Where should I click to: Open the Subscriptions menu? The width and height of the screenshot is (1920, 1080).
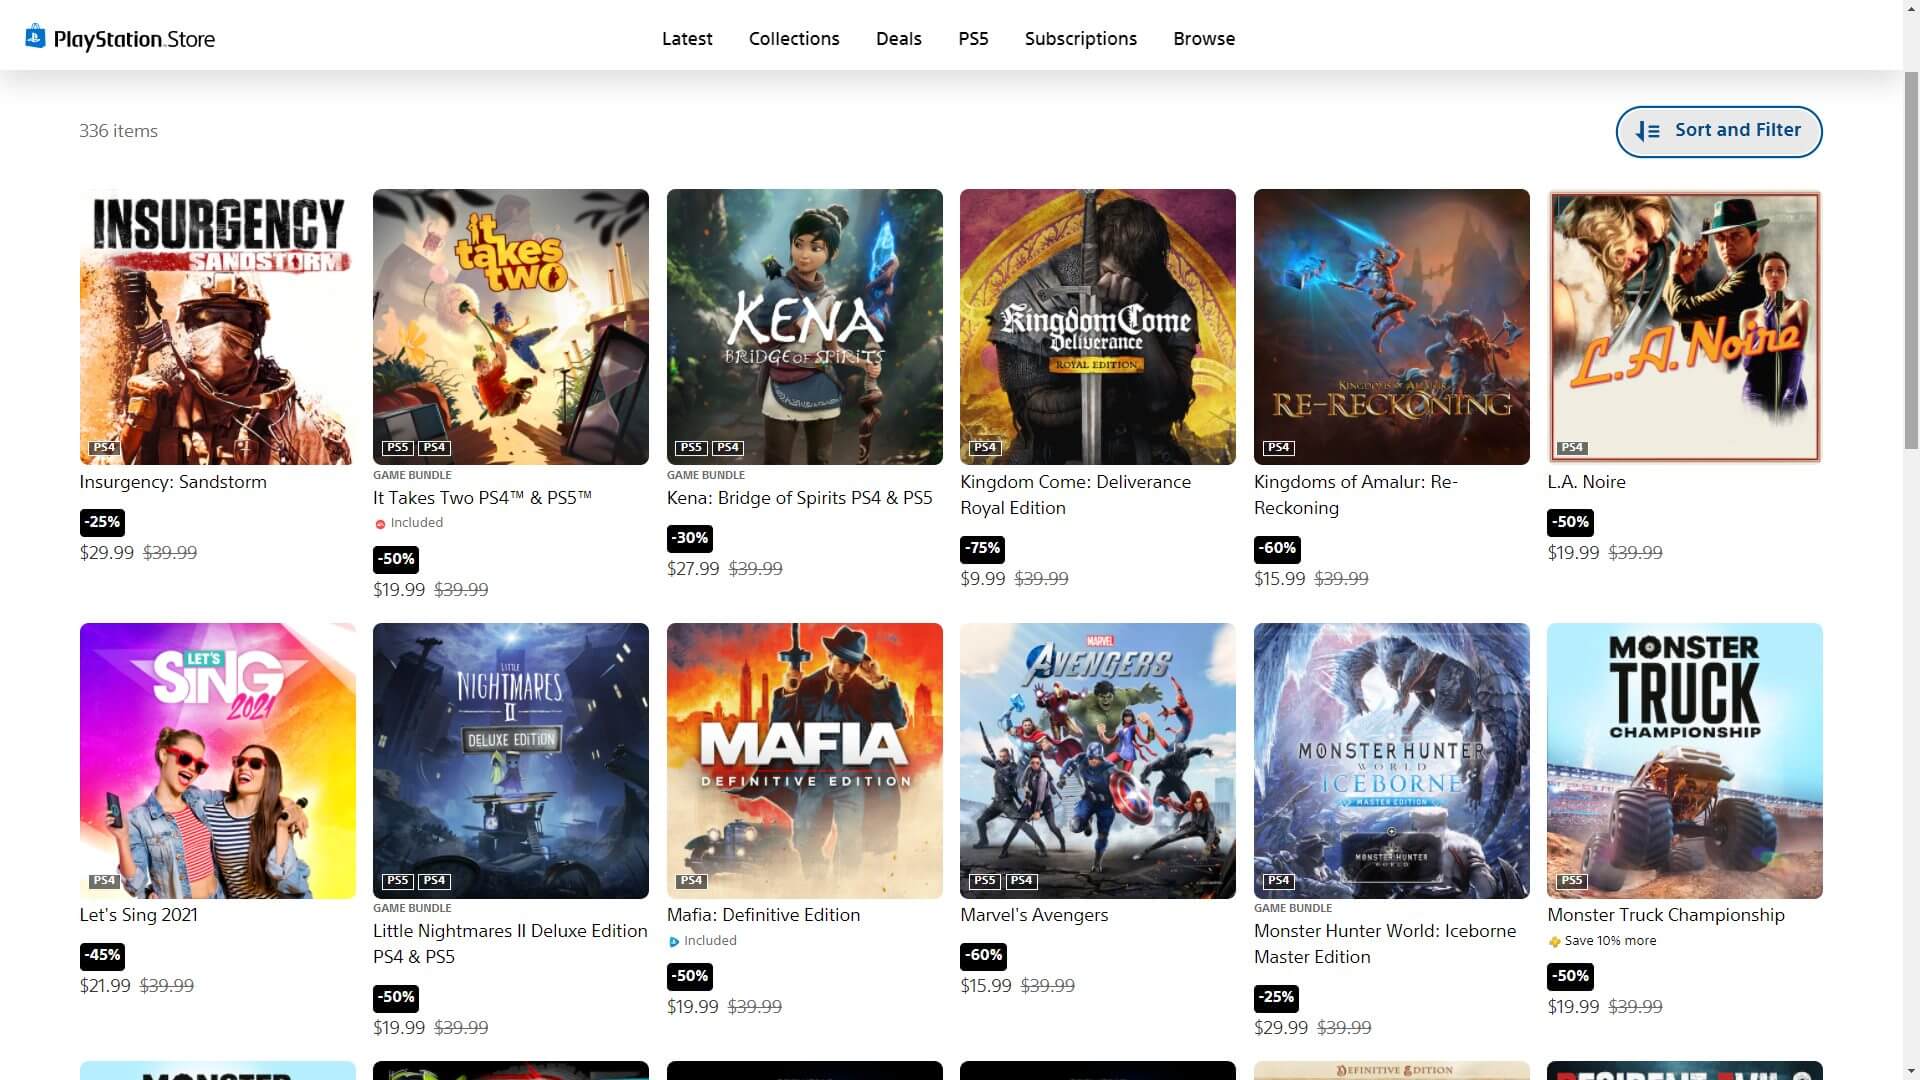pyautogui.click(x=1080, y=39)
